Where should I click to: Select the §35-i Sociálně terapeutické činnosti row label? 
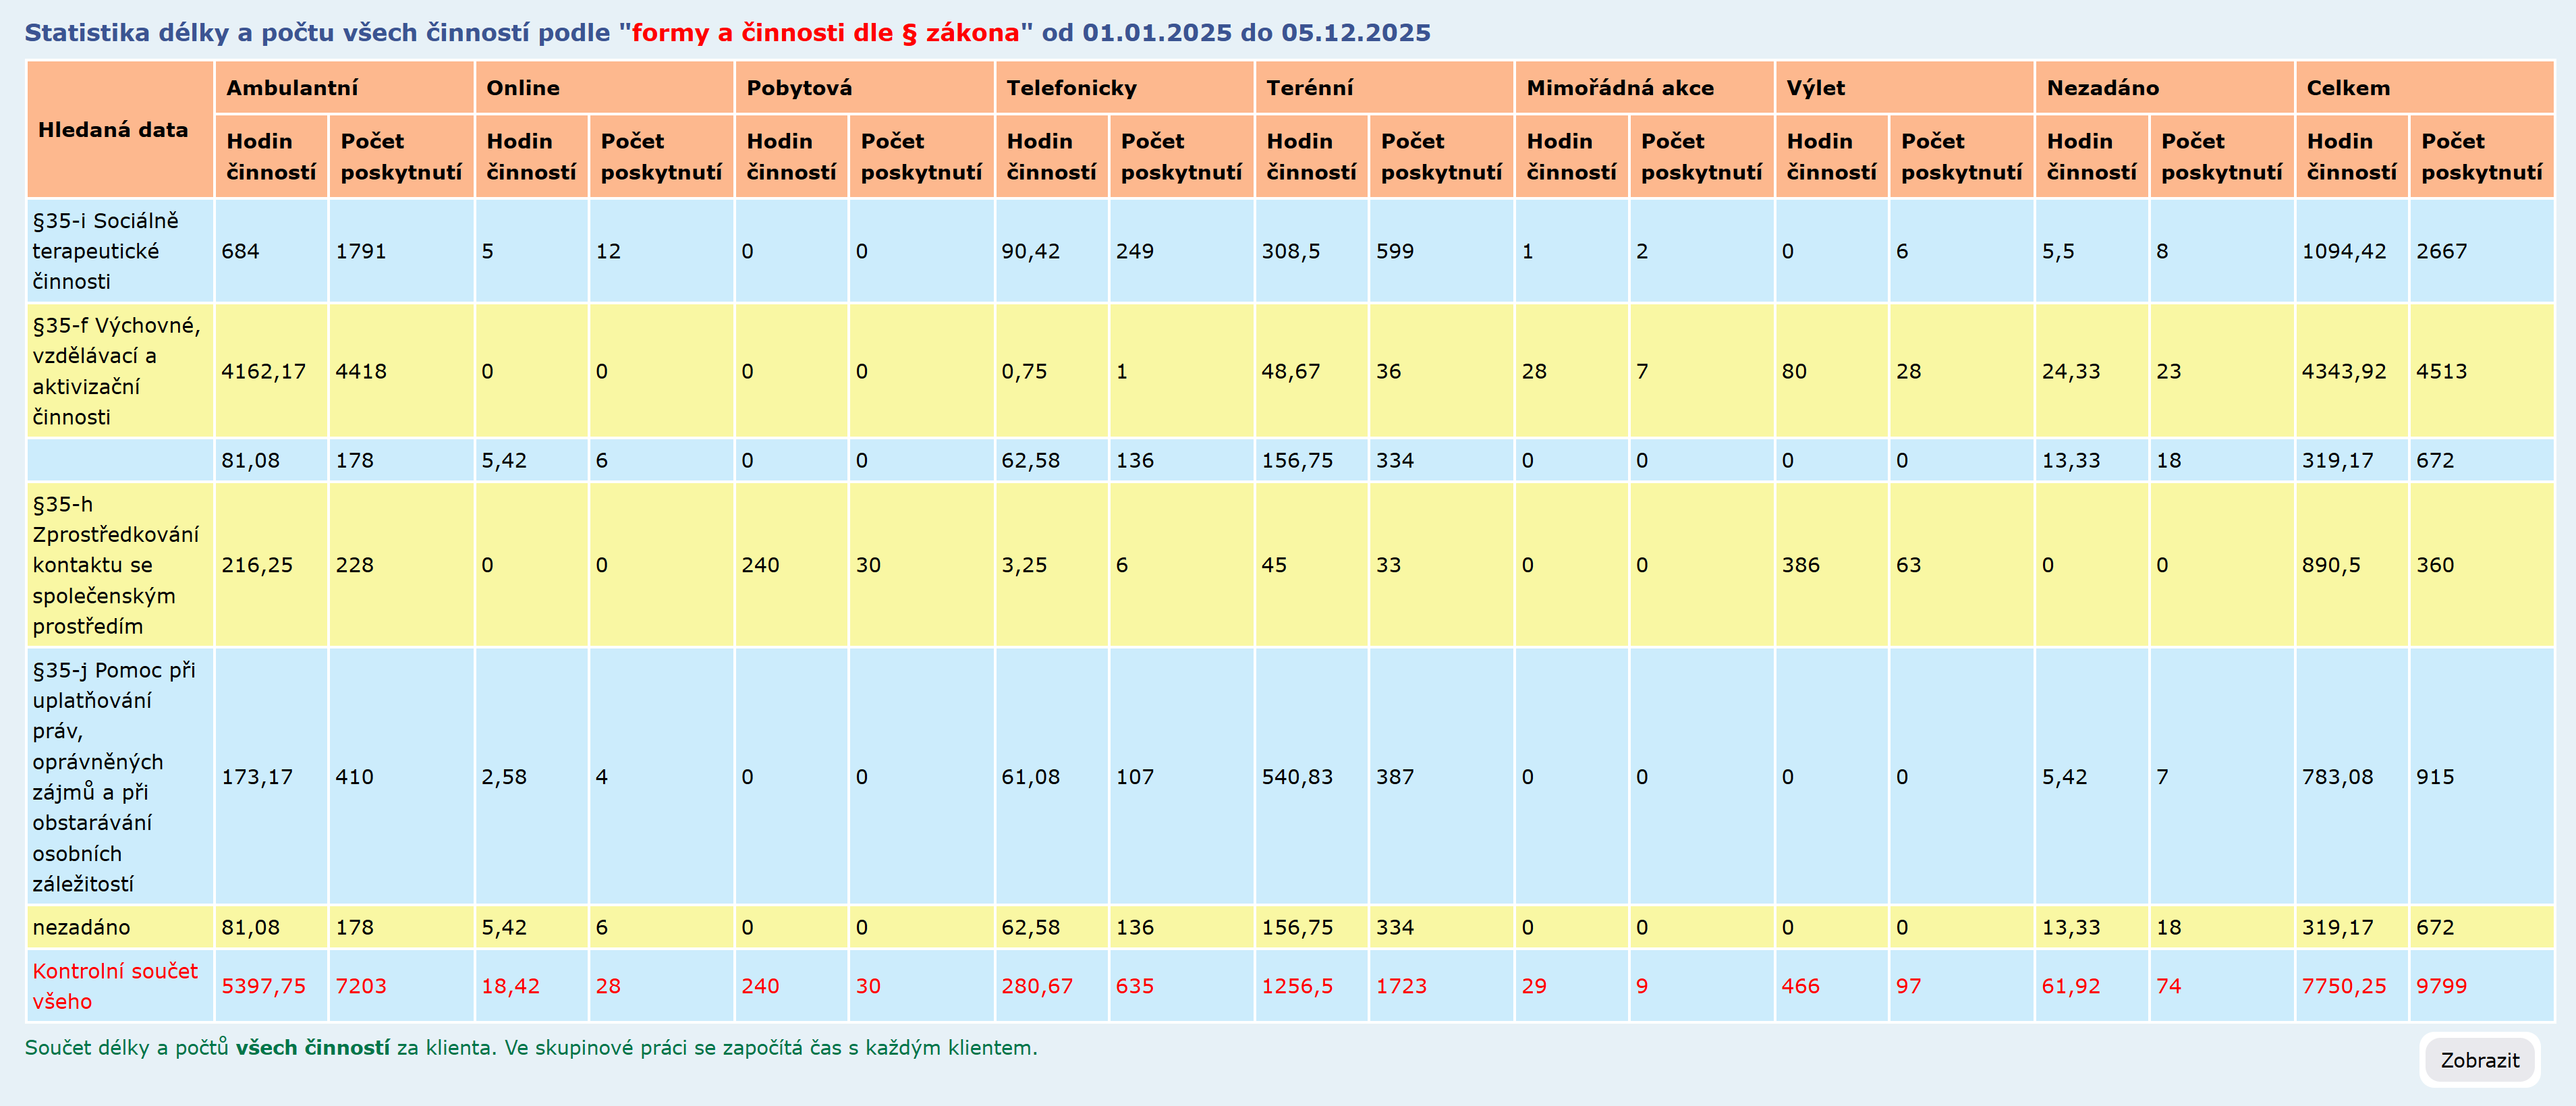(105, 251)
